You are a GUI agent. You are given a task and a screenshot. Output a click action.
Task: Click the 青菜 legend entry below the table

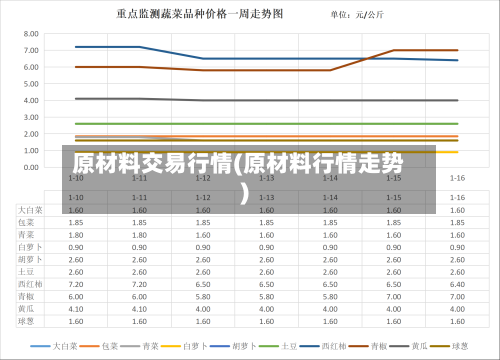point(139,346)
